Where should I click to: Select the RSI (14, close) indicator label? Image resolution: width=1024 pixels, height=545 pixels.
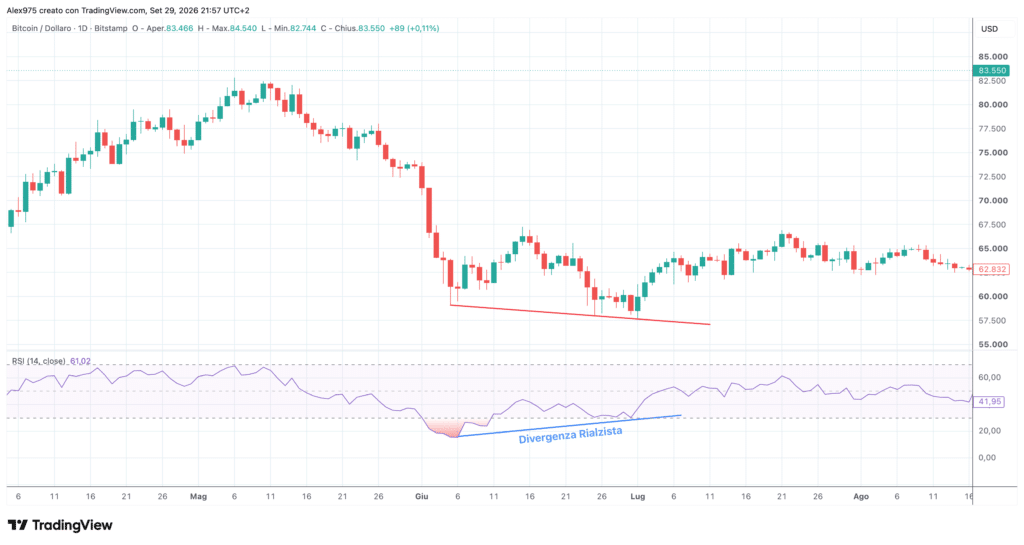point(39,361)
